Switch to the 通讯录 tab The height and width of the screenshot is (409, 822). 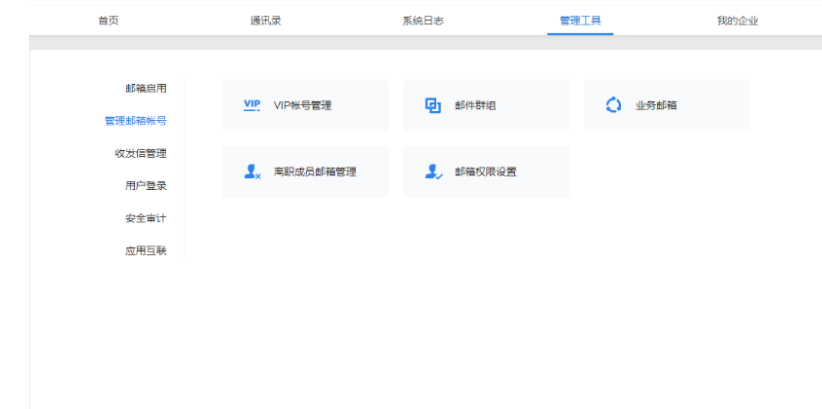click(x=265, y=21)
